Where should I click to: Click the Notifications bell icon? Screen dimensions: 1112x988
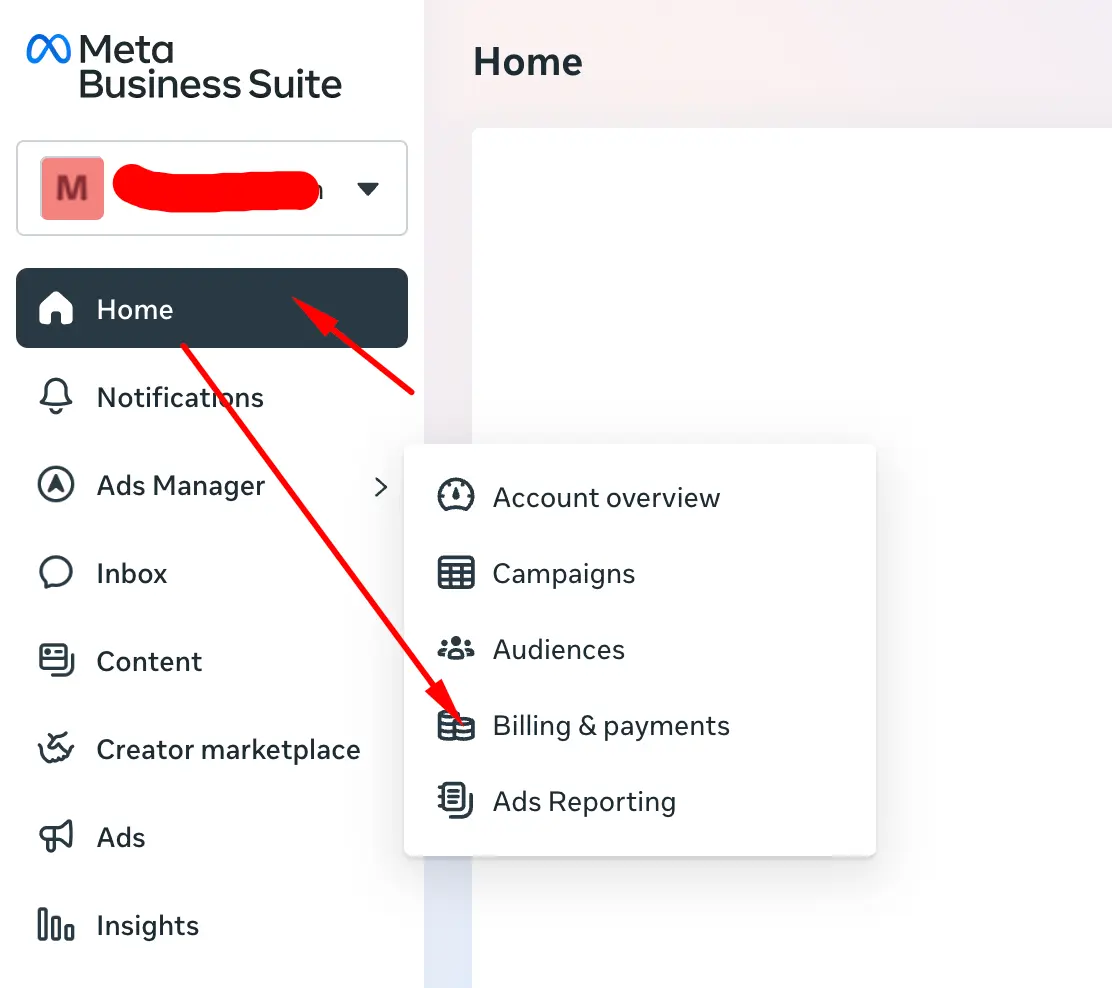(x=56, y=396)
